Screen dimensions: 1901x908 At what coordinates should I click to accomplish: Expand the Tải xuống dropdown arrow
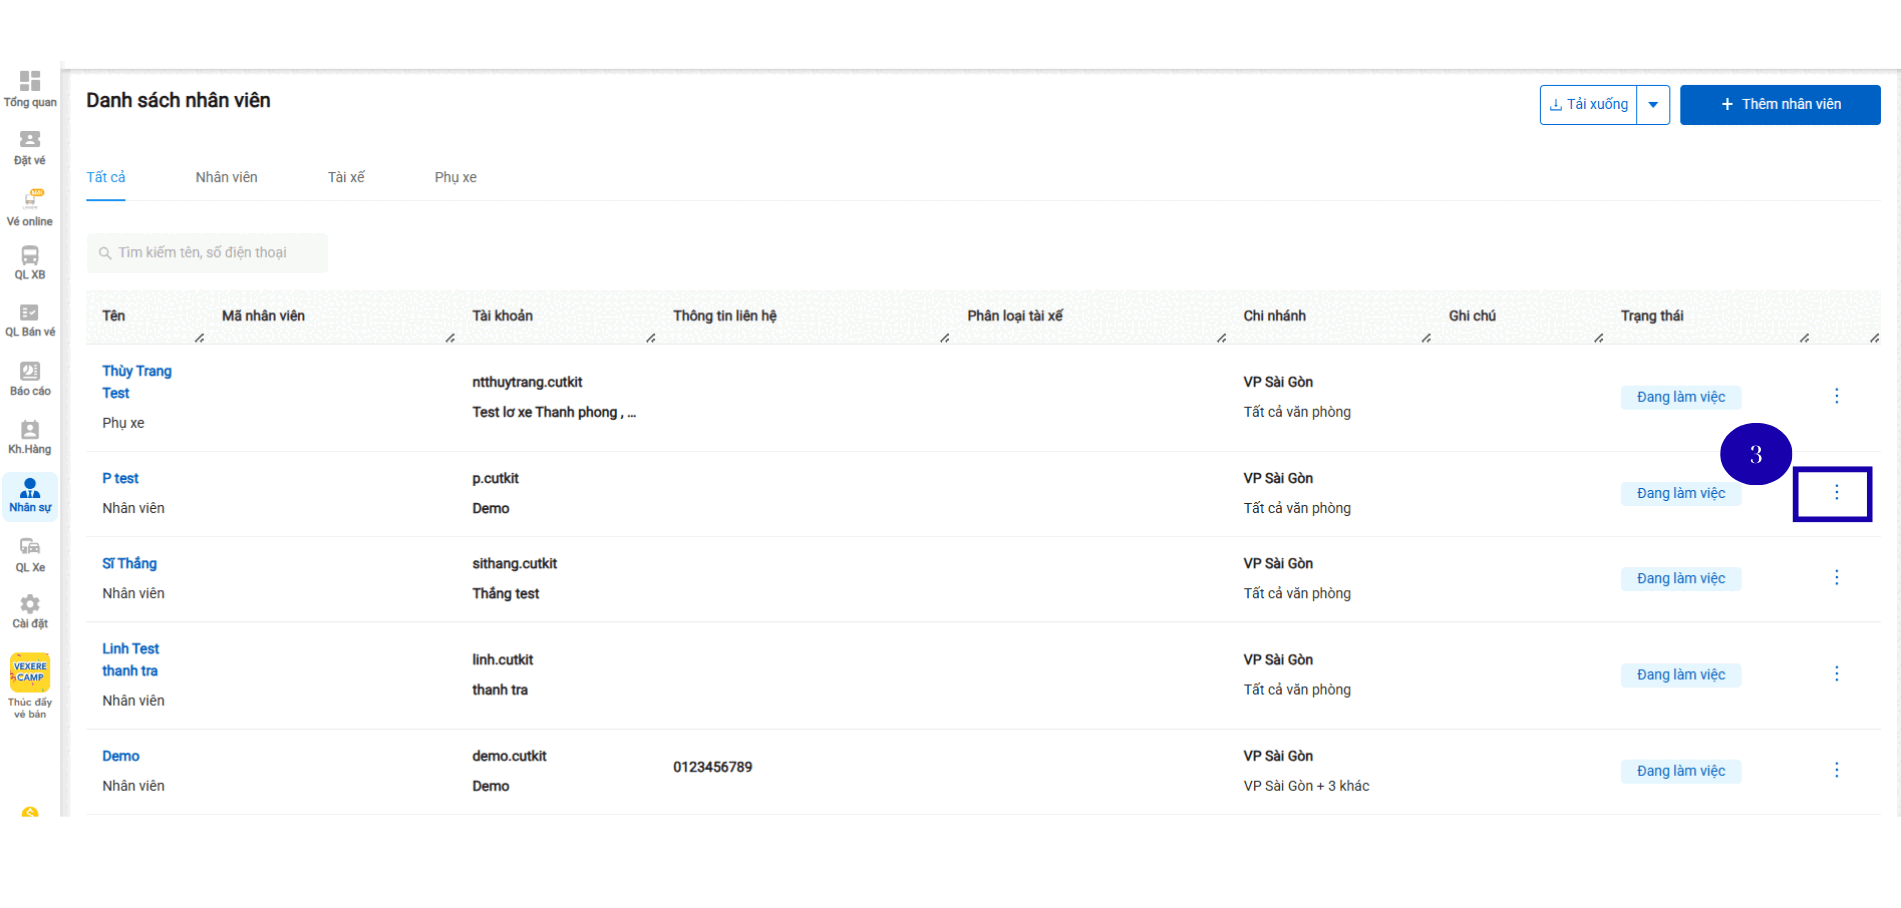coord(1653,105)
